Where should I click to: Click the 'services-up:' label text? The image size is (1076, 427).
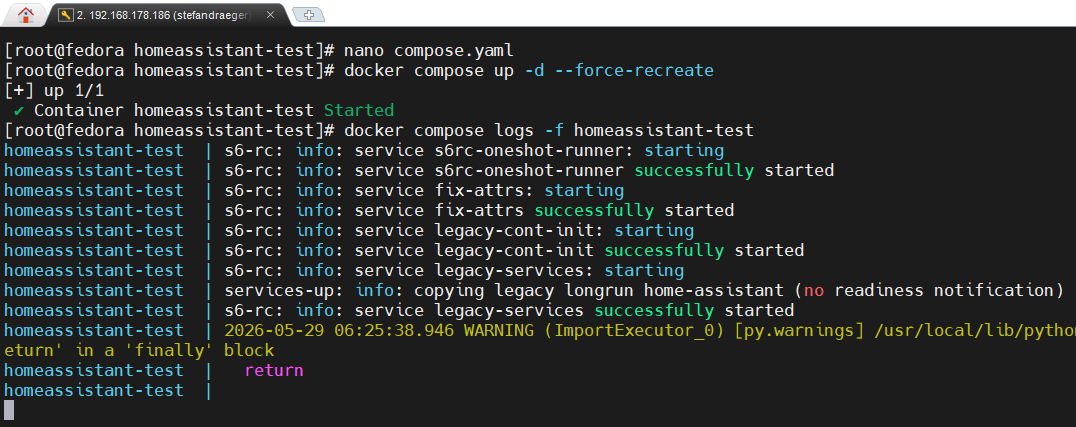(x=285, y=290)
